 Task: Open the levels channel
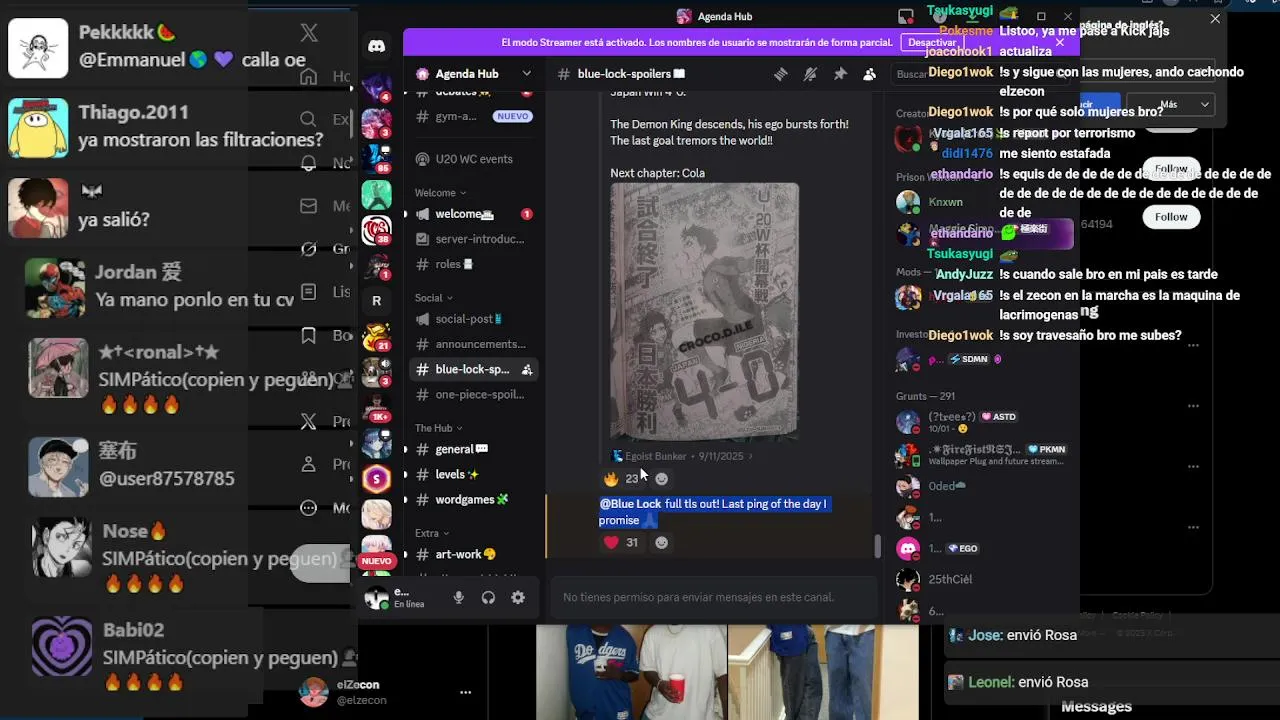[472, 474]
